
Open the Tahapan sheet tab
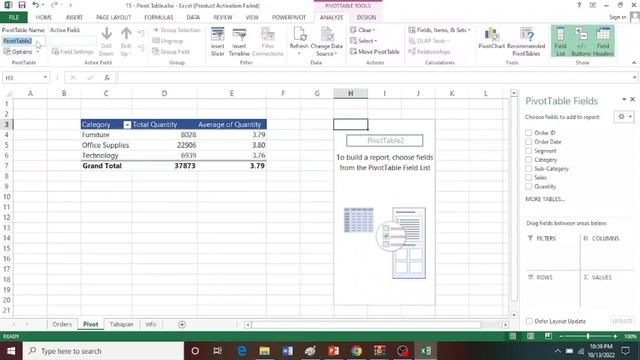pyautogui.click(x=121, y=324)
